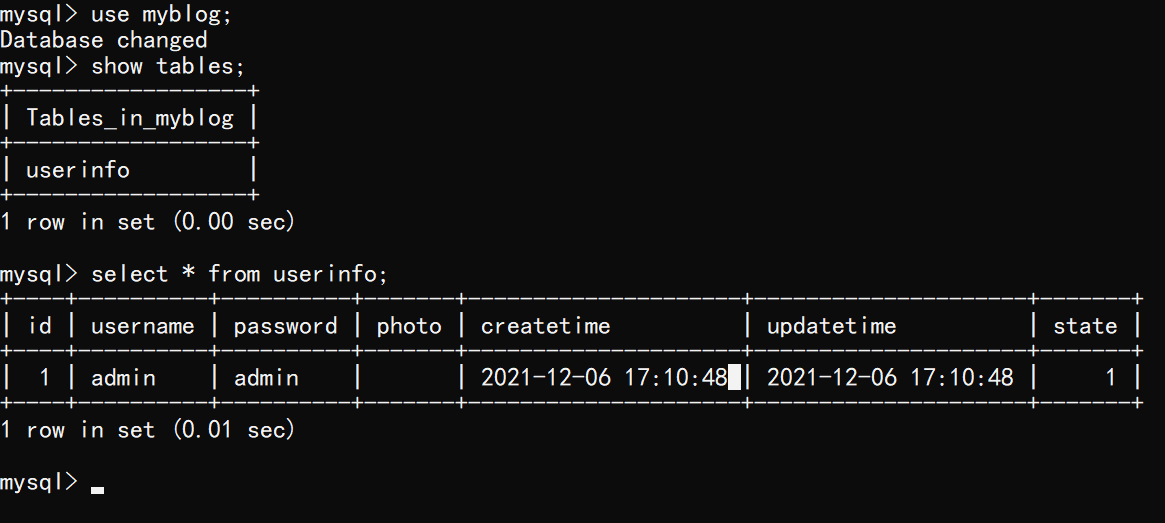Click the 'show tables;' command text
Image resolution: width=1165 pixels, height=523 pixels.
pyautogui.click(x=168, y=66)
